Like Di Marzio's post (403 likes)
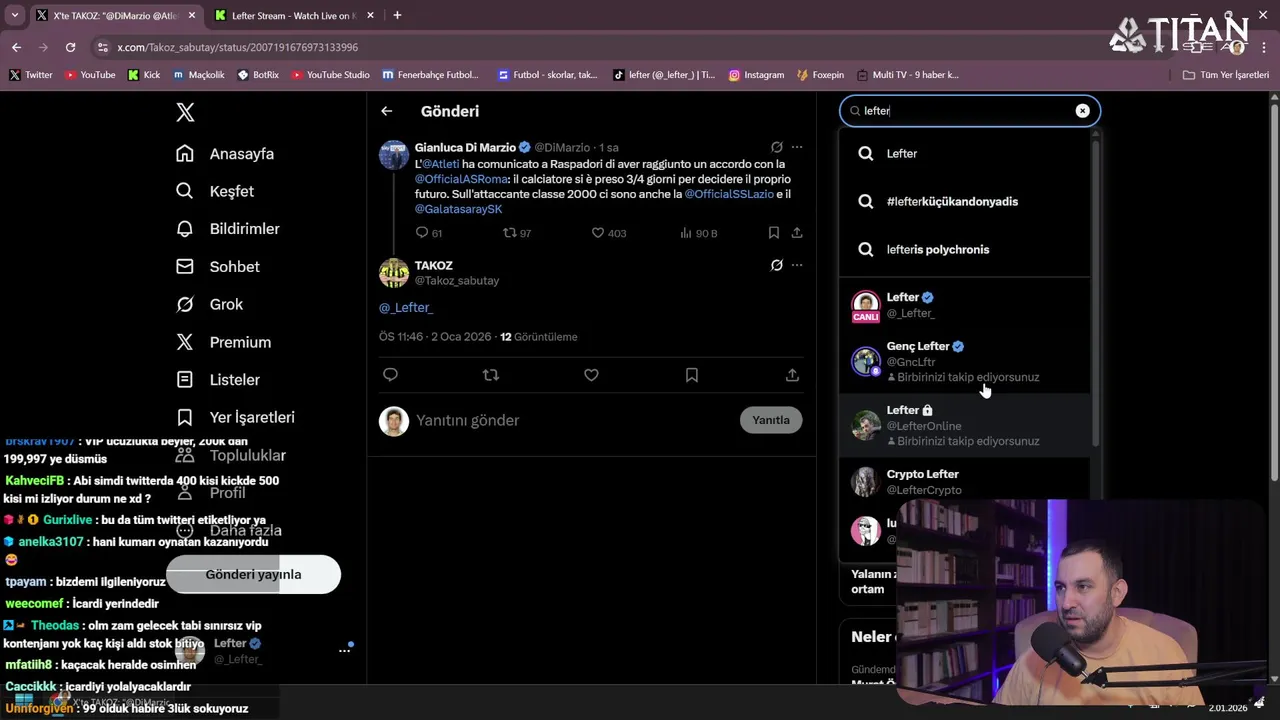Image resolution: width=1280 pixels, height=720 pixels. (608, 233)
